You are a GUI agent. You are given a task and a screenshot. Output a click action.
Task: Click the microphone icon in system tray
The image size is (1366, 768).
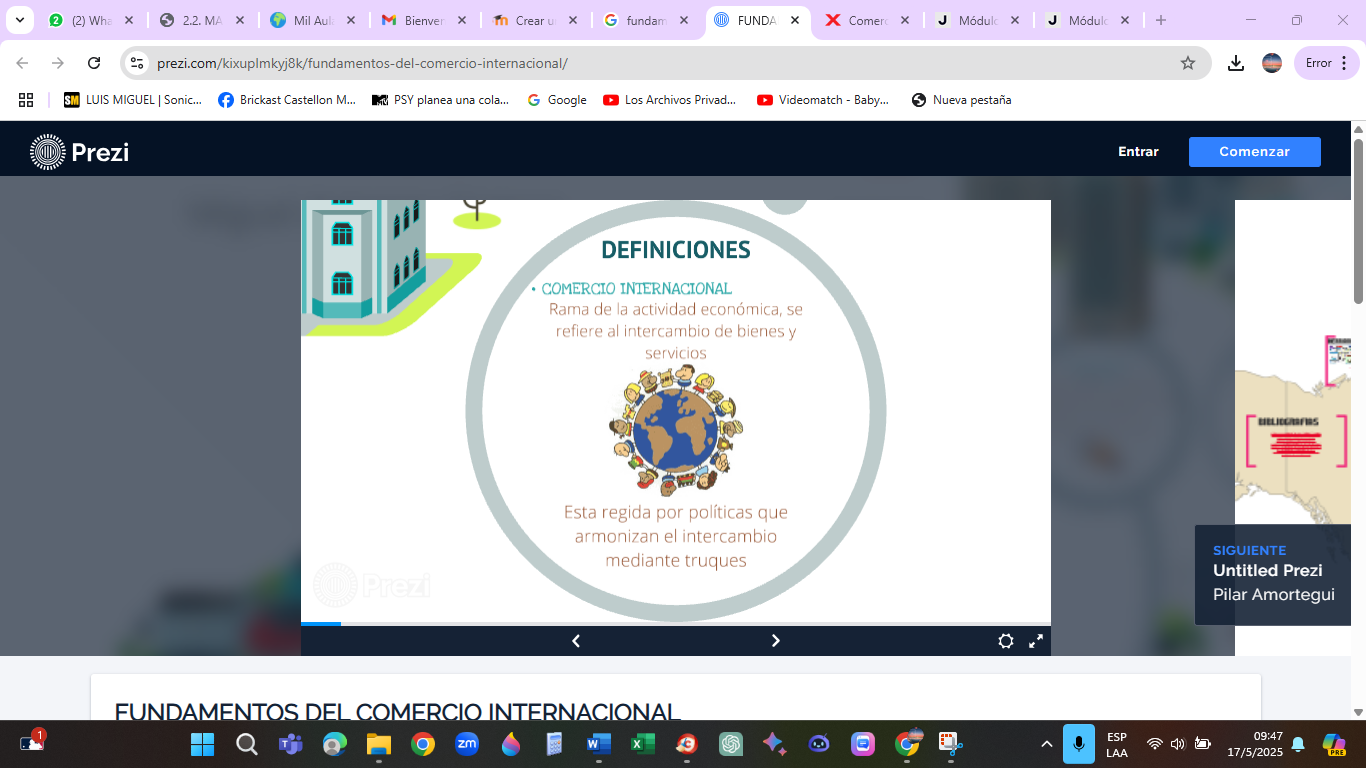[1079, 744]
